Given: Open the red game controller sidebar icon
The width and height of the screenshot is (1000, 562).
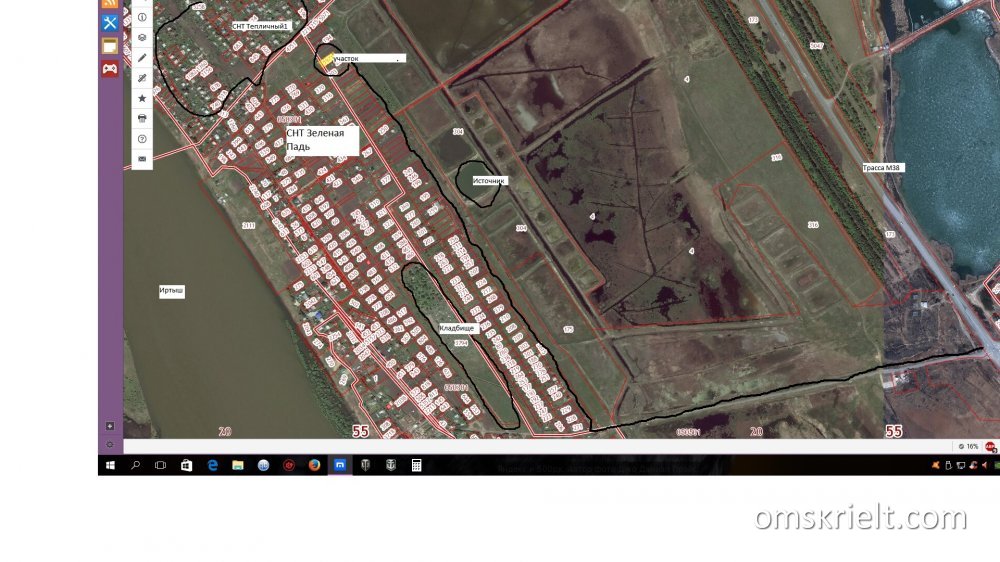Looking at the screenshot, I should pyautogui.click(x=110, y=69).
